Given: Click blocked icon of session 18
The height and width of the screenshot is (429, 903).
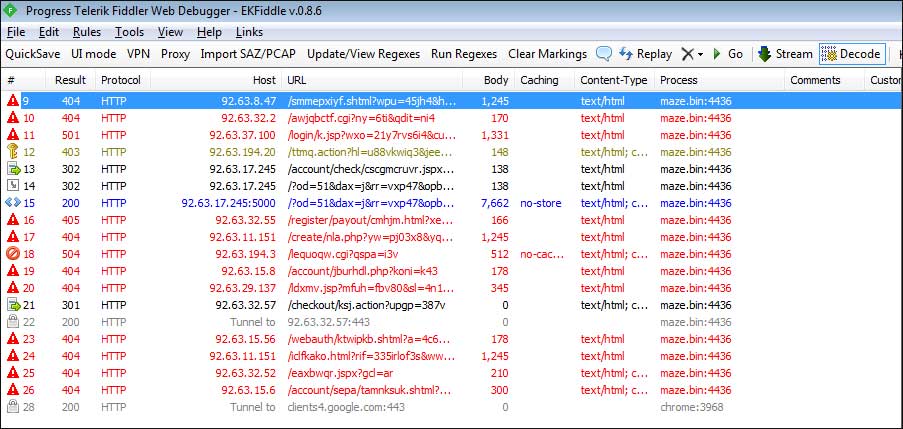Looking at the screenshot, I should click(13, 254).
